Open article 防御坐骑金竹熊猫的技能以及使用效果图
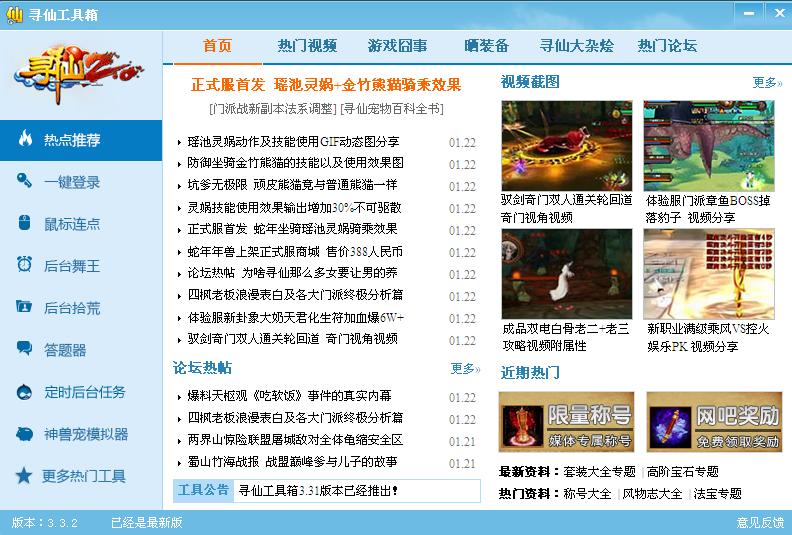Viewport: 792px width, 535px height. click(x=295, y=163)
